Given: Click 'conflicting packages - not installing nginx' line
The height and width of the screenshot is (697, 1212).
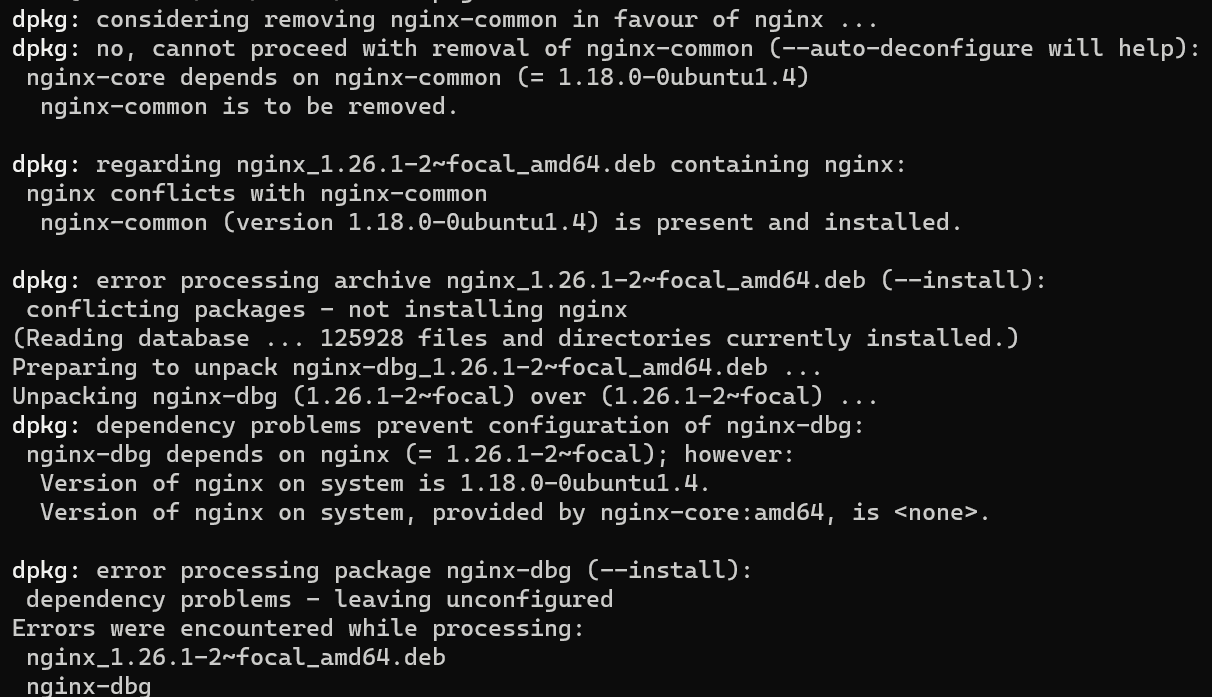Looking at the screenshot, I should pyautogui.click(x=327, y=309).
